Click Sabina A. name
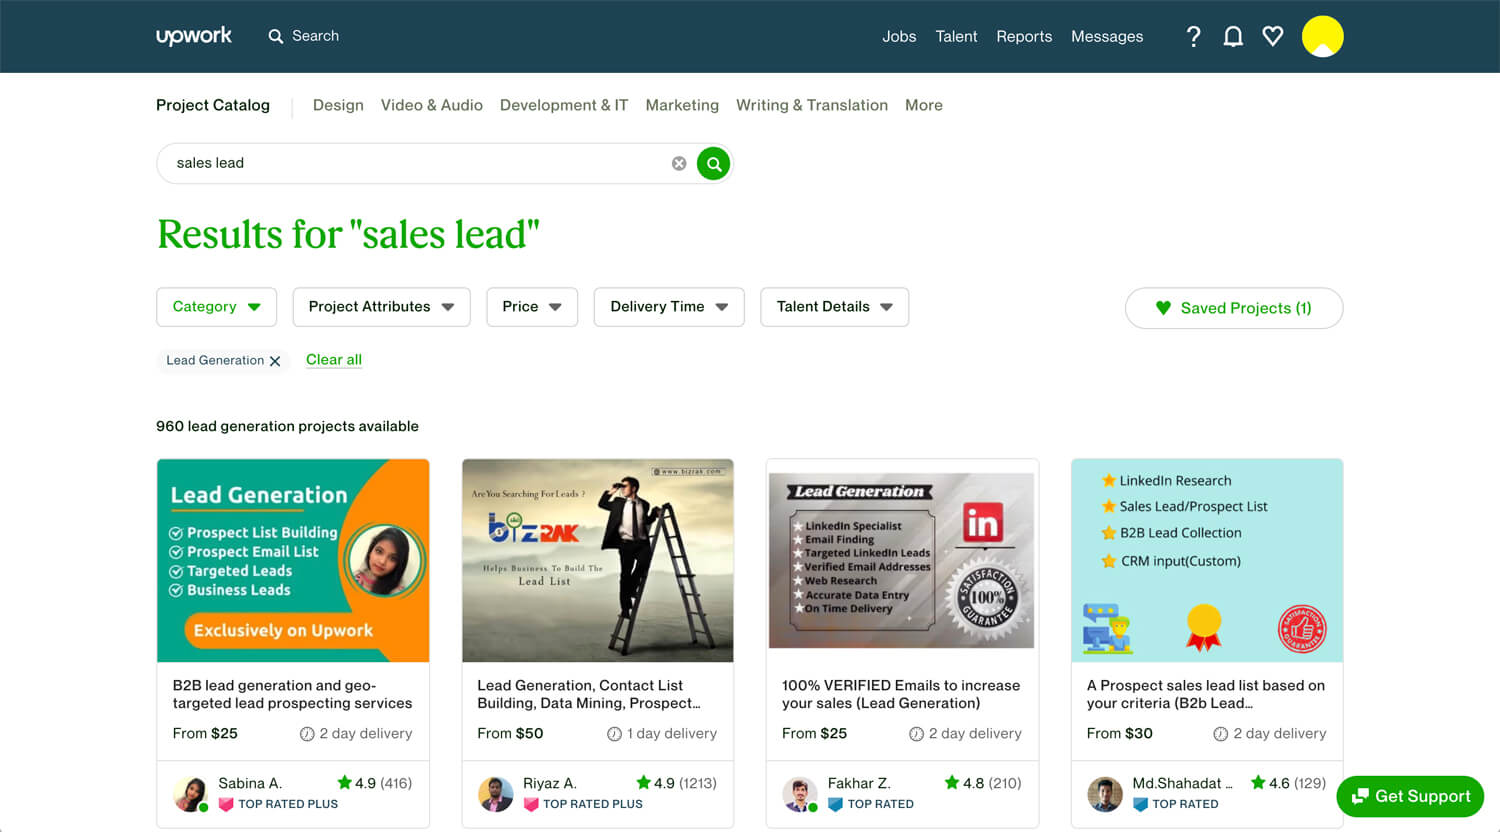 (x=250, y=783)
